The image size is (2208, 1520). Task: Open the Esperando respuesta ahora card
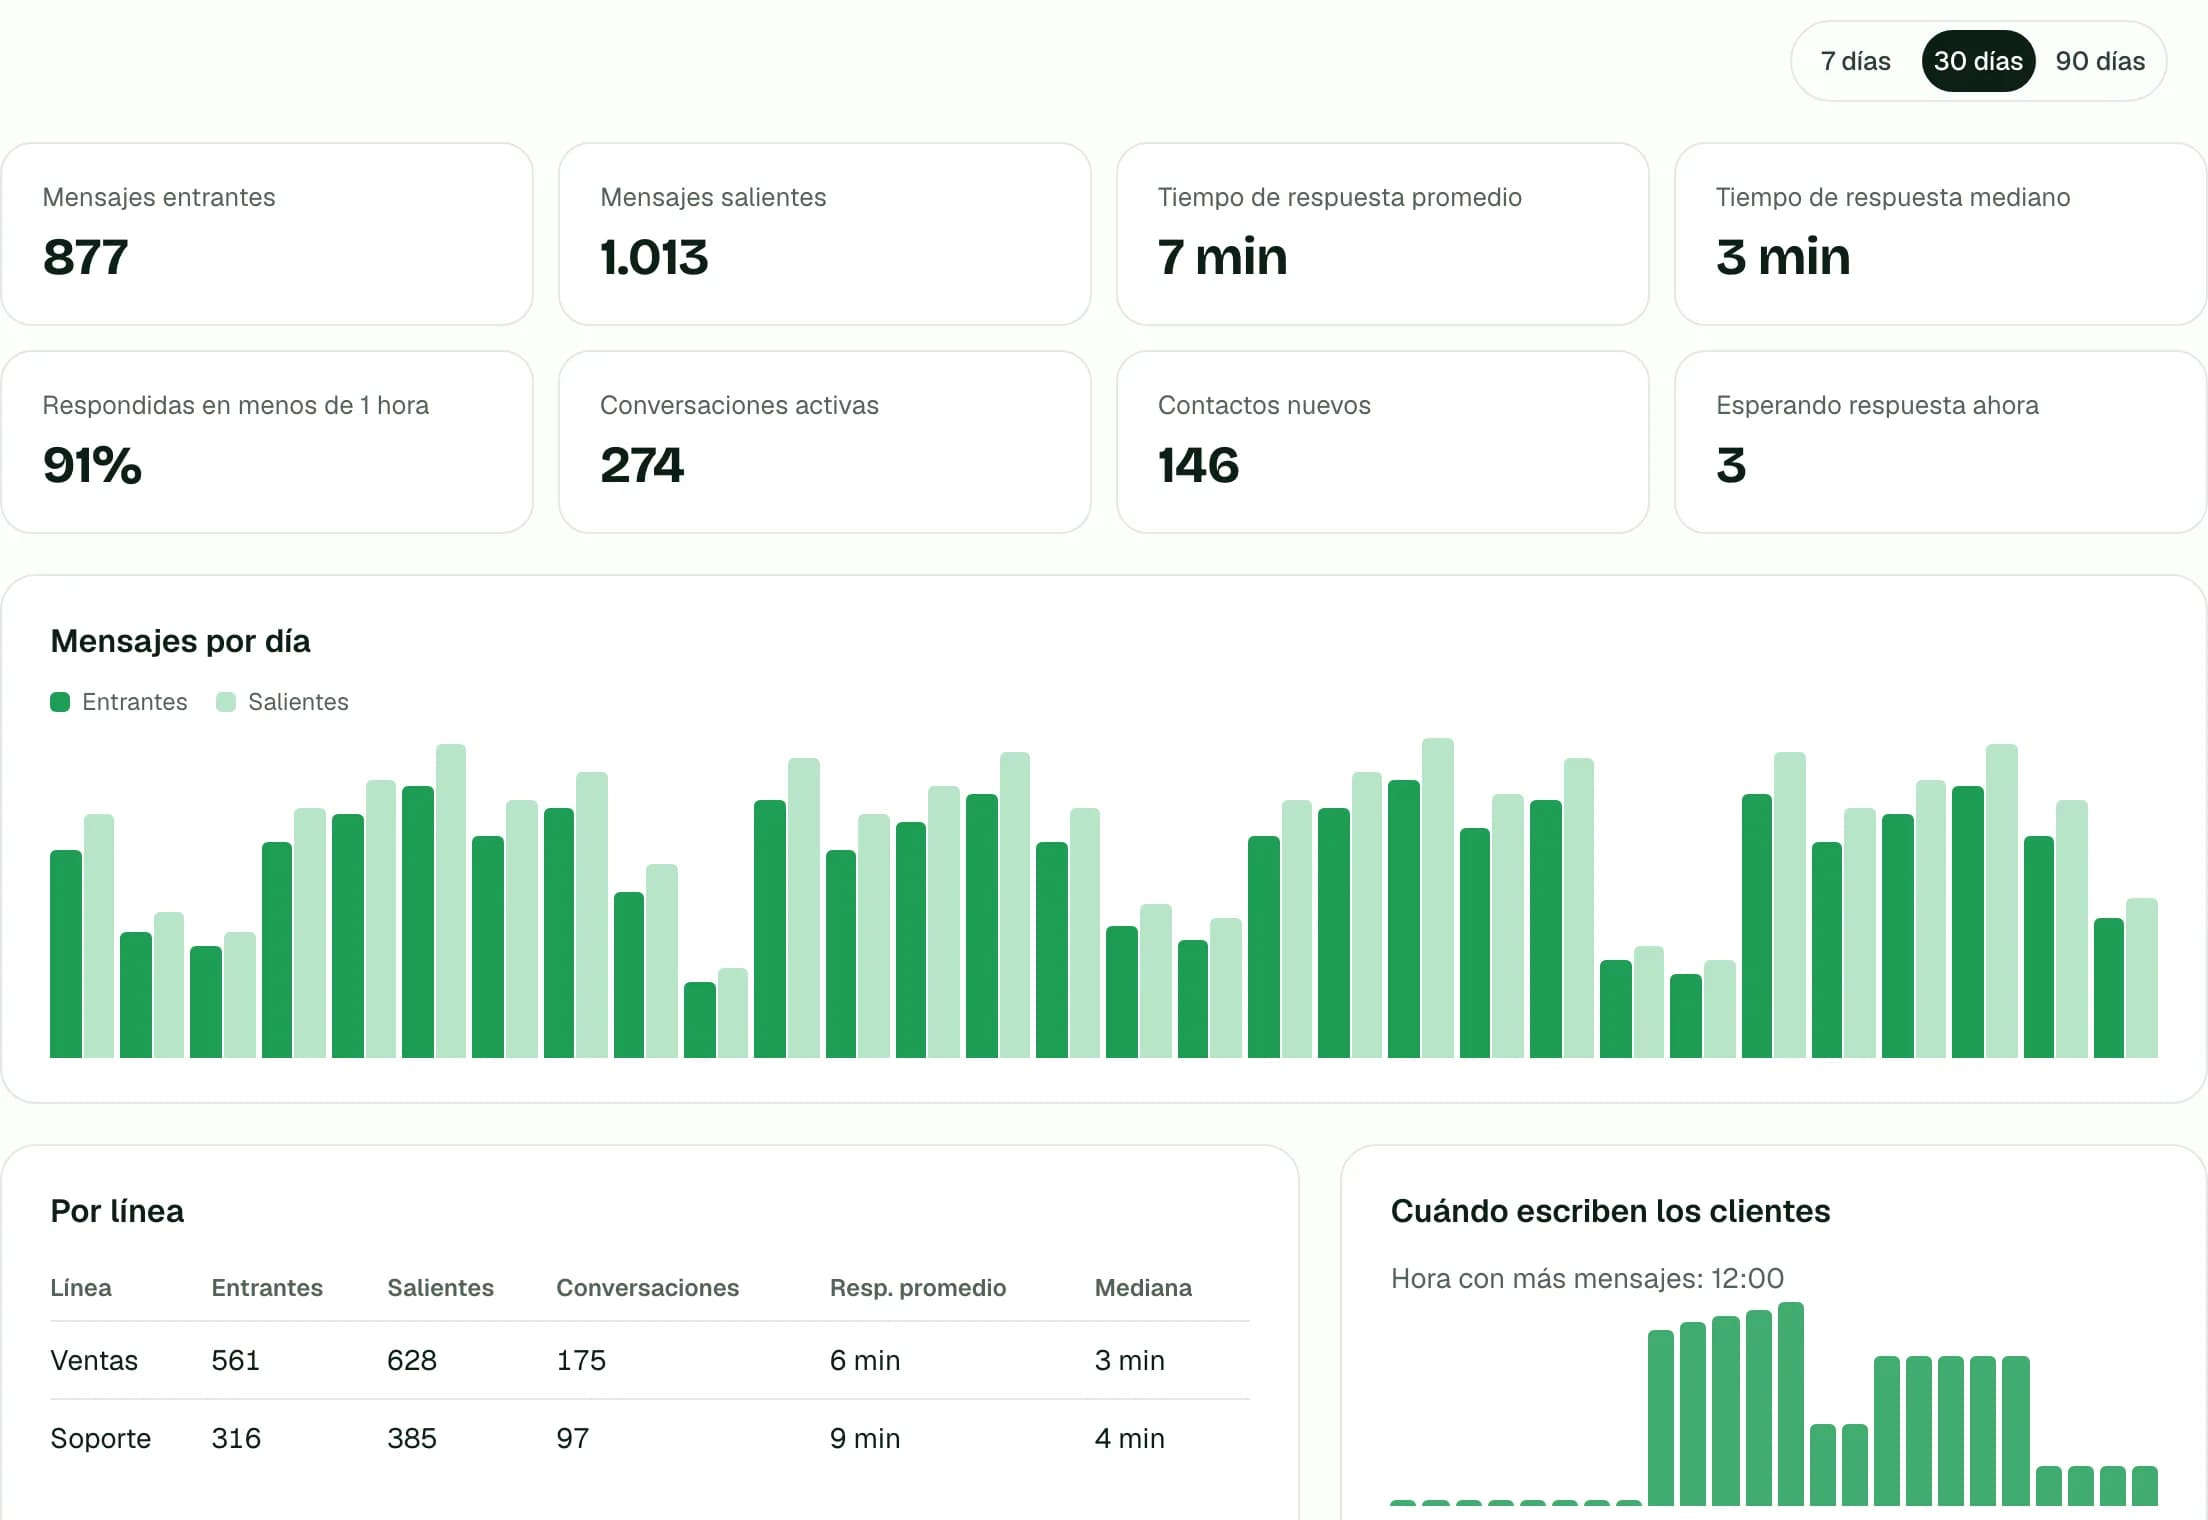point(1941,442)
